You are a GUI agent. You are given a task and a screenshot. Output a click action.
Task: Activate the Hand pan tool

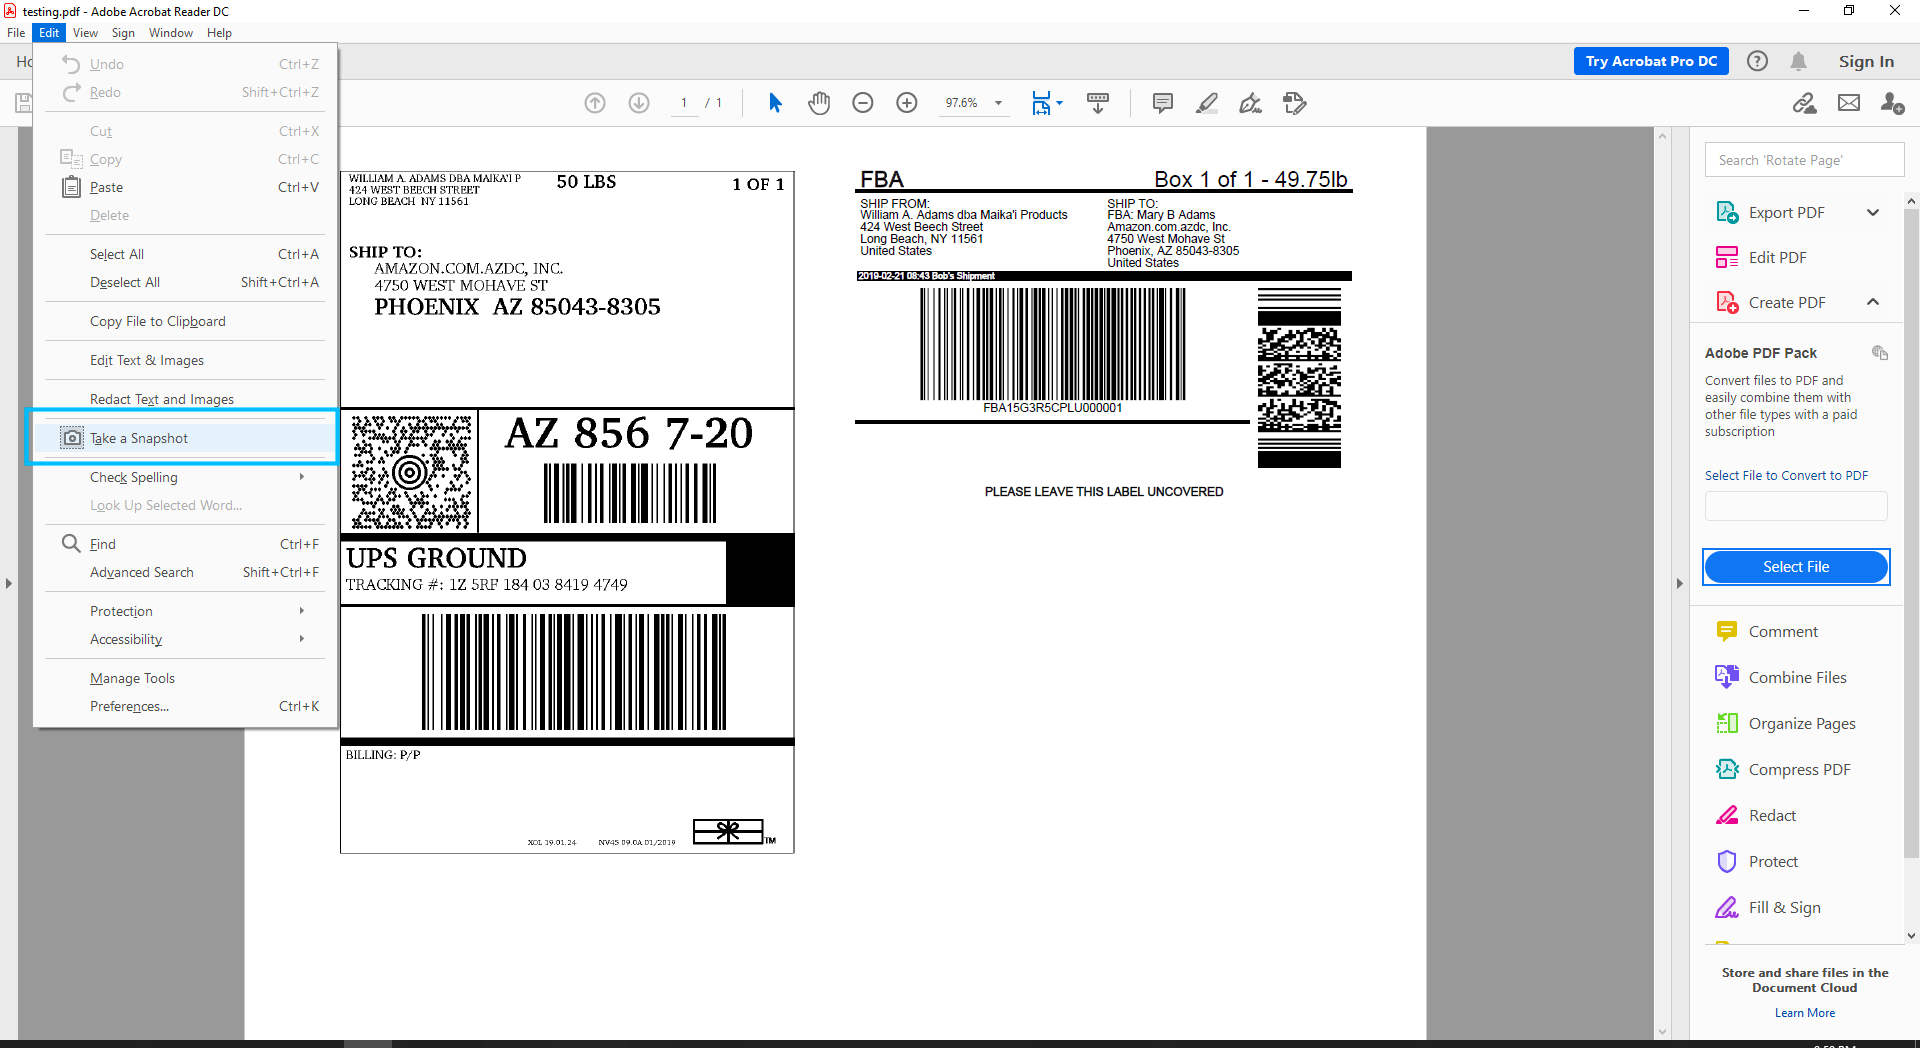pos(819,103)
